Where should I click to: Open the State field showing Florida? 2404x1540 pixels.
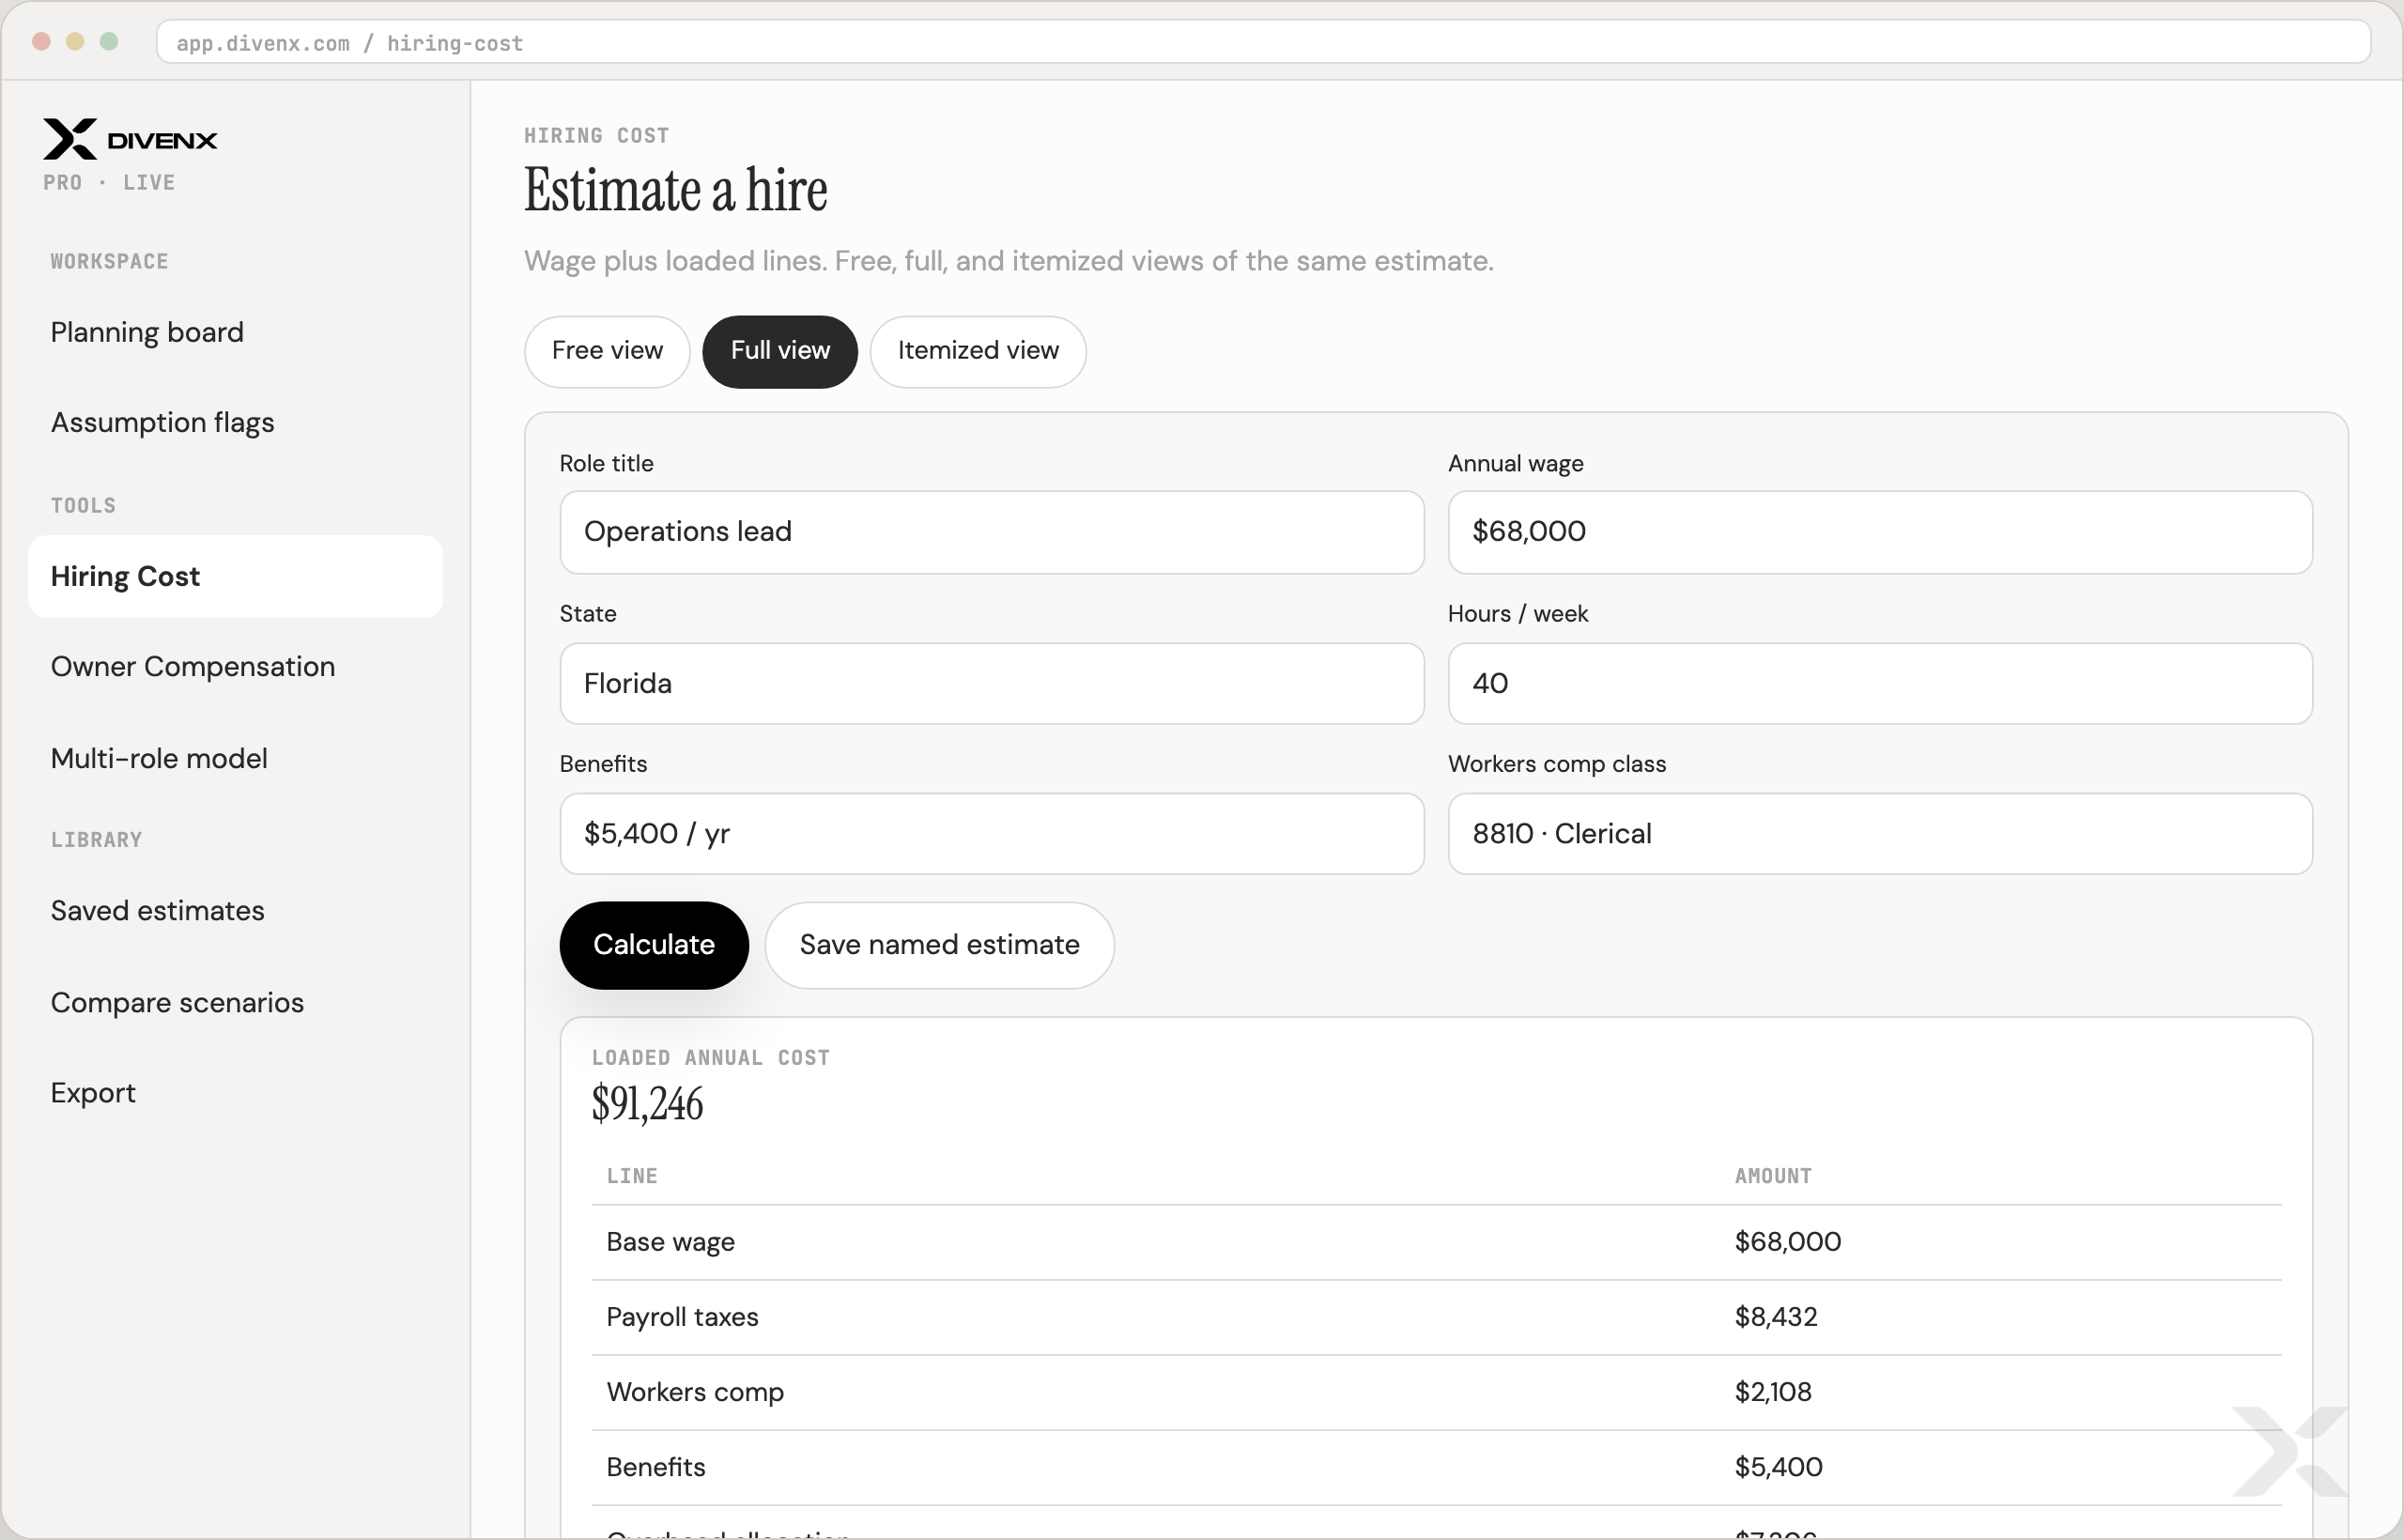(x=992, y=684)
